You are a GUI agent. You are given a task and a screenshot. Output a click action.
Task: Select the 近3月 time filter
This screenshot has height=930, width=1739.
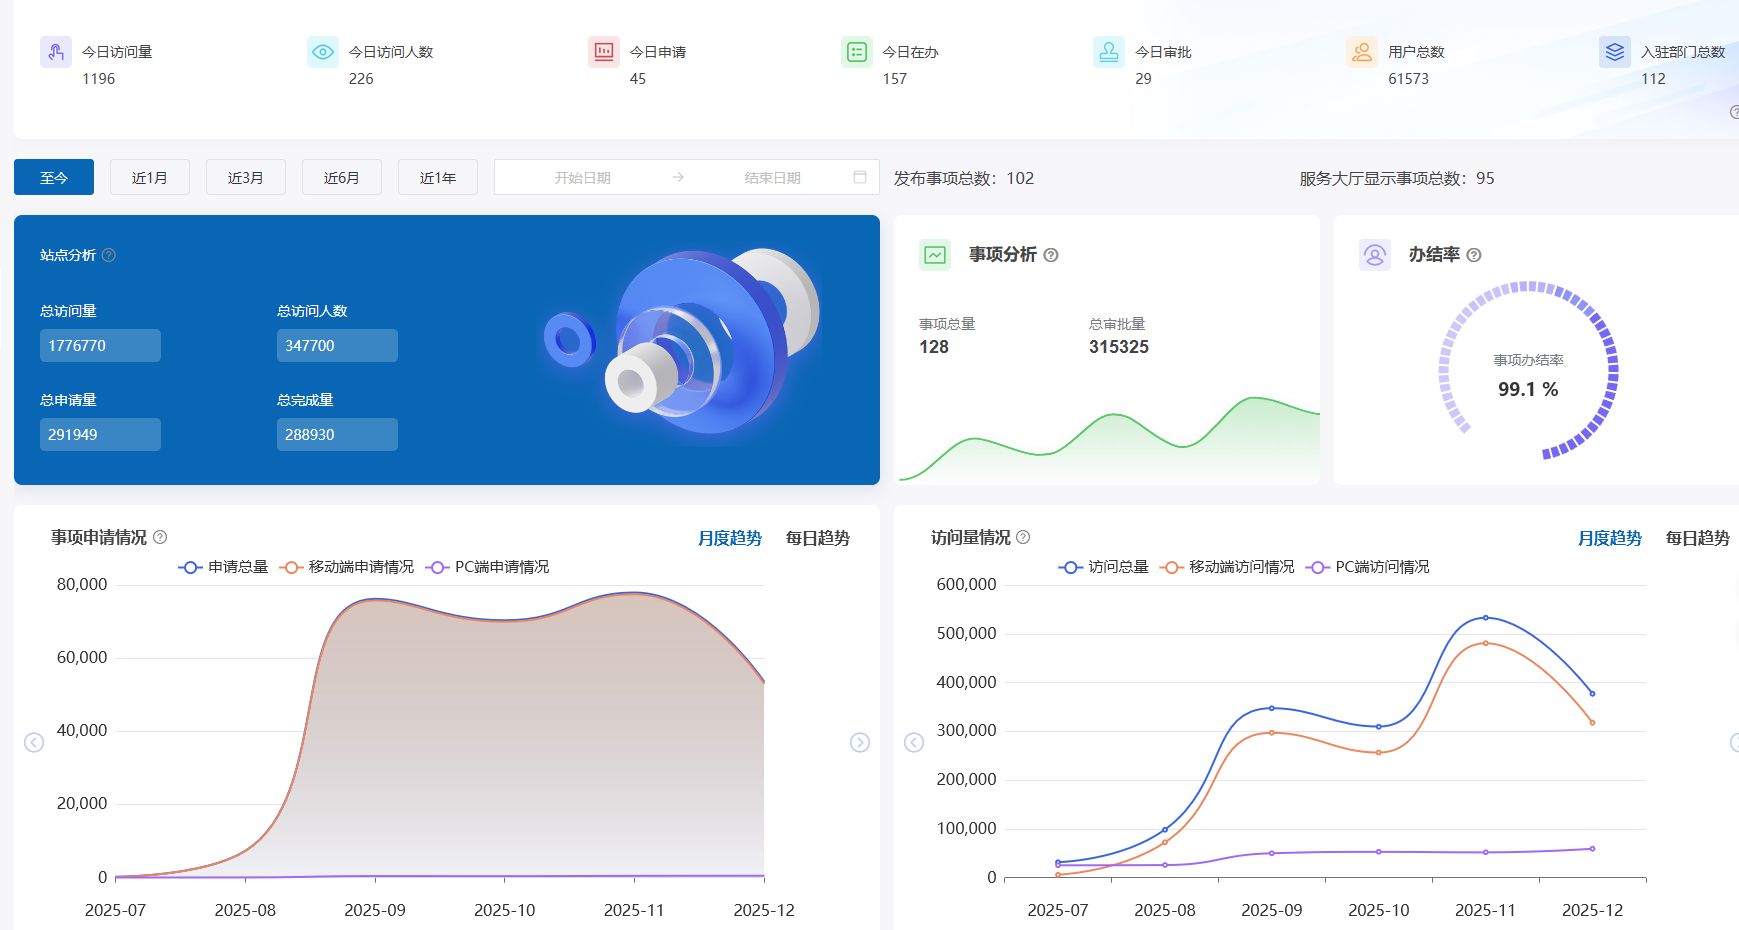click(x=246, y=177)
